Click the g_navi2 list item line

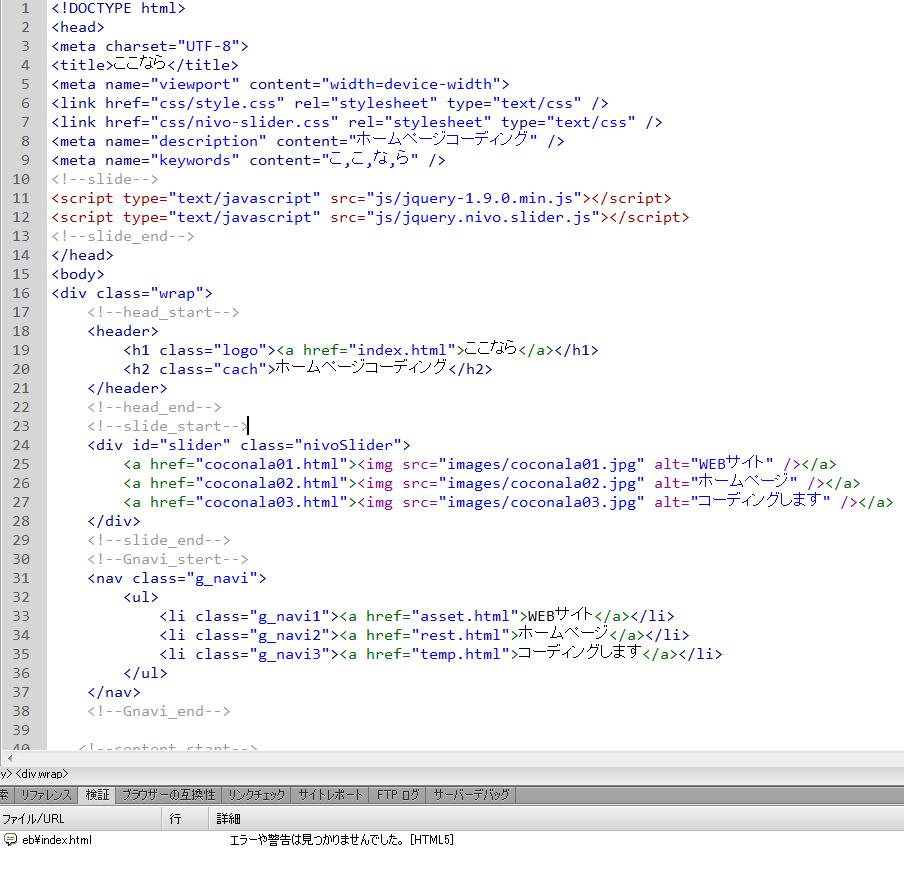click(x=424, y=634)
